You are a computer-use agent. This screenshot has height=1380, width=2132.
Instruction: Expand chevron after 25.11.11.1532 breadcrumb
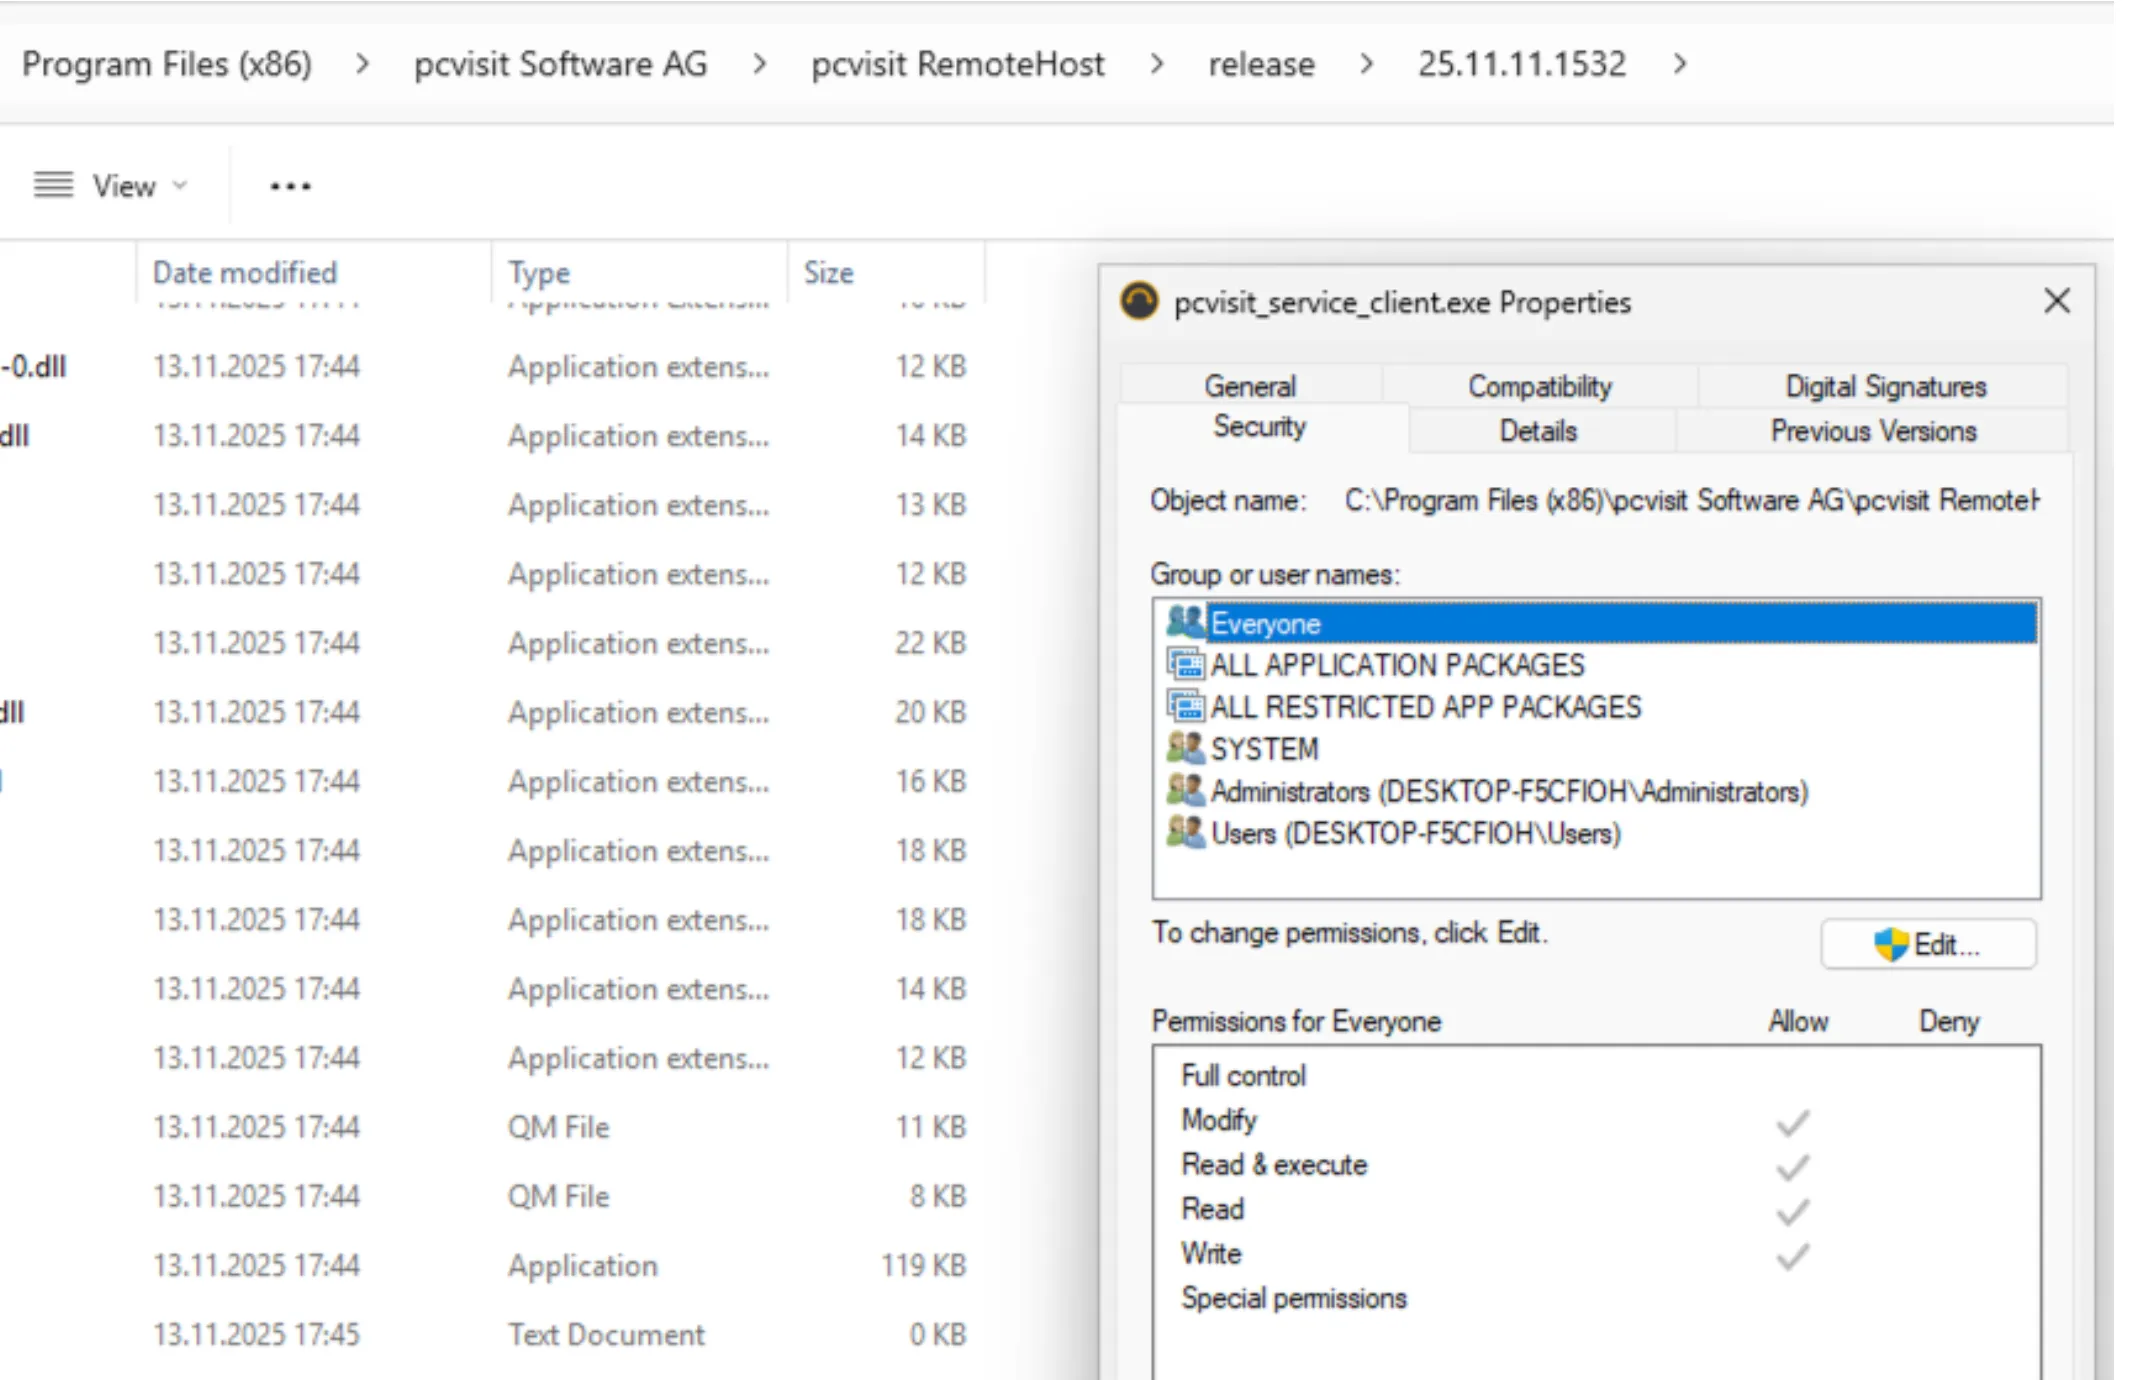tap(1680, 64)
